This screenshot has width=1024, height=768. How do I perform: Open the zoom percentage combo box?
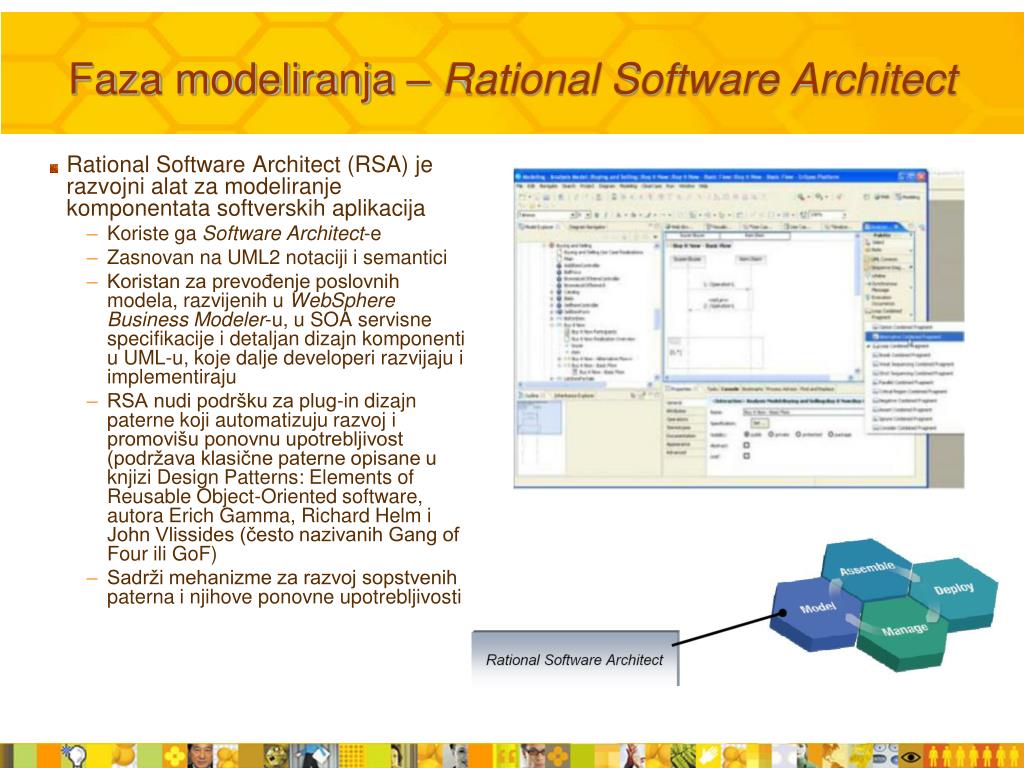click(828, 215)
